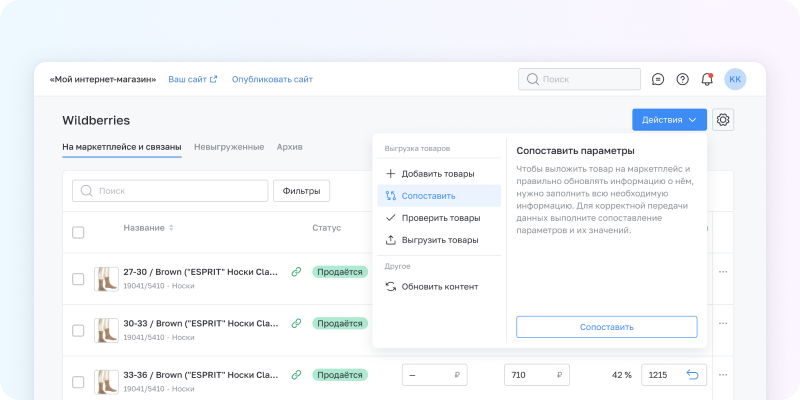This screenshot has height=400, width=800.
Task: Click the price field showing 710
Action: tap(537, 375)
